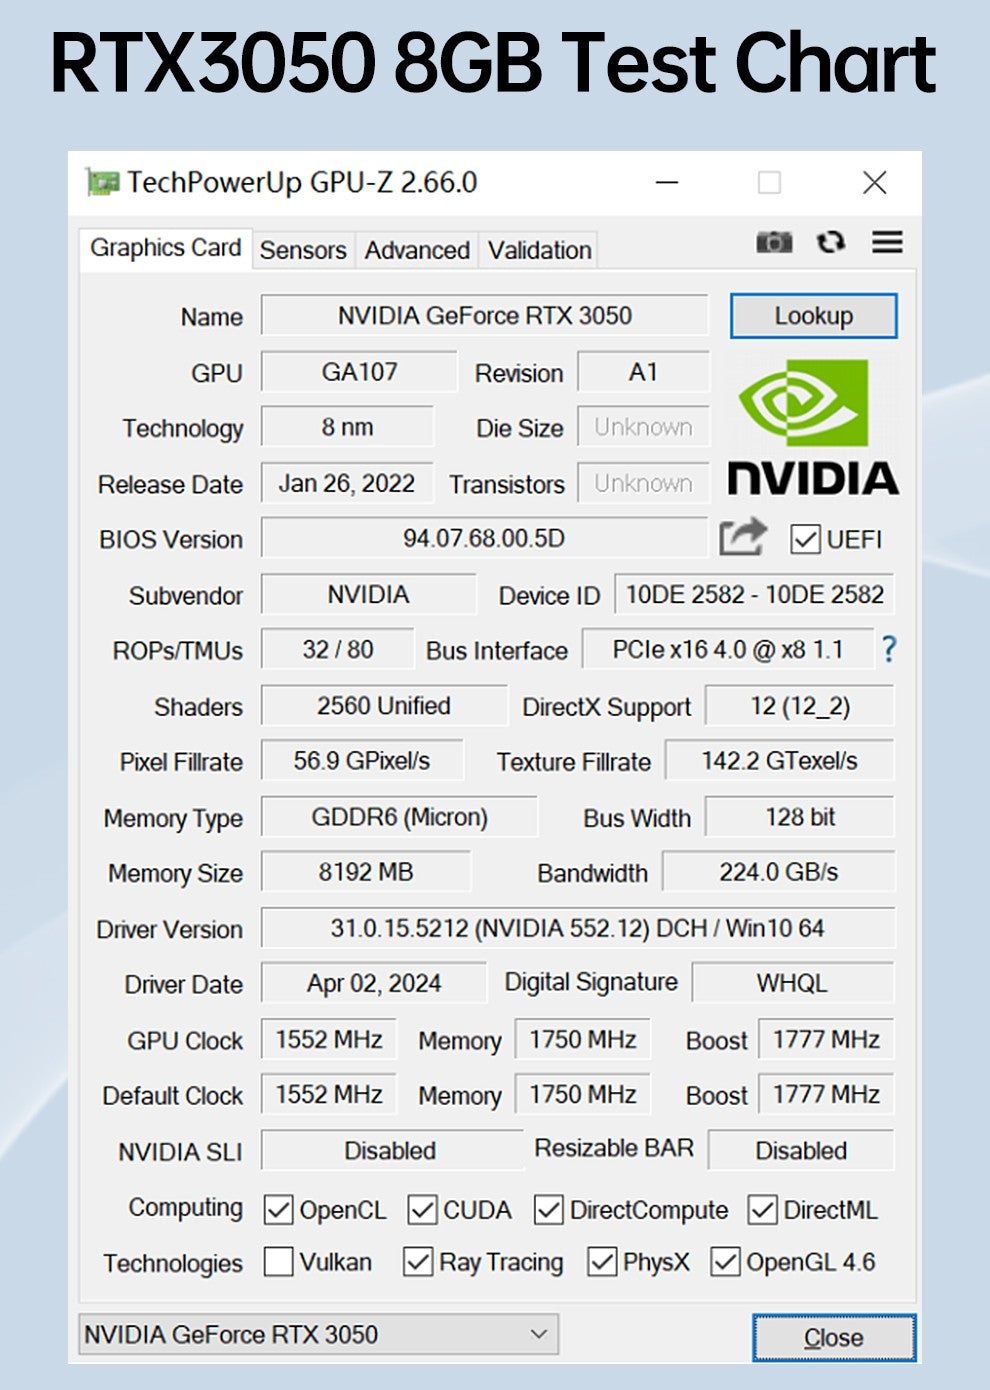Click the Bus Interface question mark
This screenshot has width=990, height=1390.
point(889,650)
